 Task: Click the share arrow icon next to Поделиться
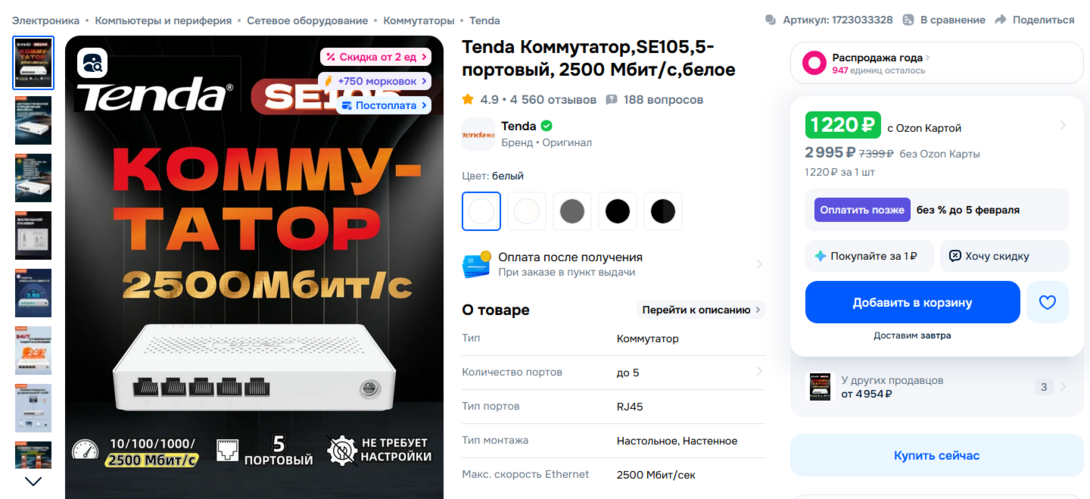point(1000,20)
